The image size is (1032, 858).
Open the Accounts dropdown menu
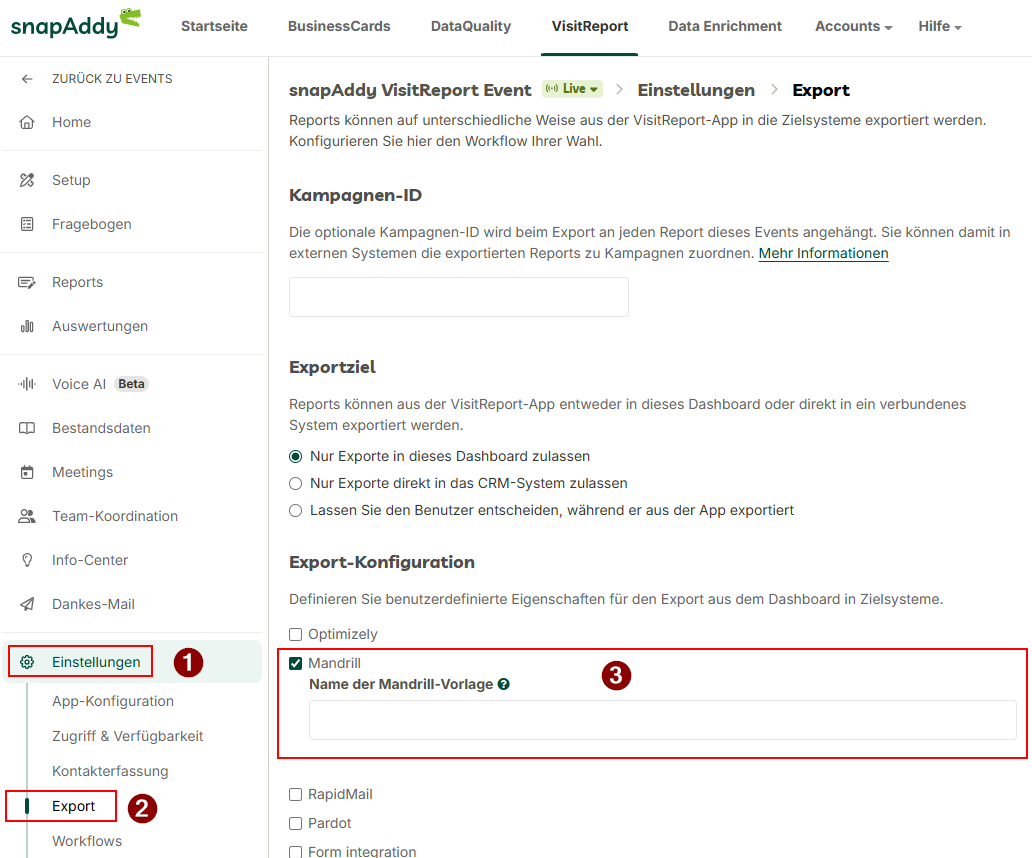(x=854, y=26)
